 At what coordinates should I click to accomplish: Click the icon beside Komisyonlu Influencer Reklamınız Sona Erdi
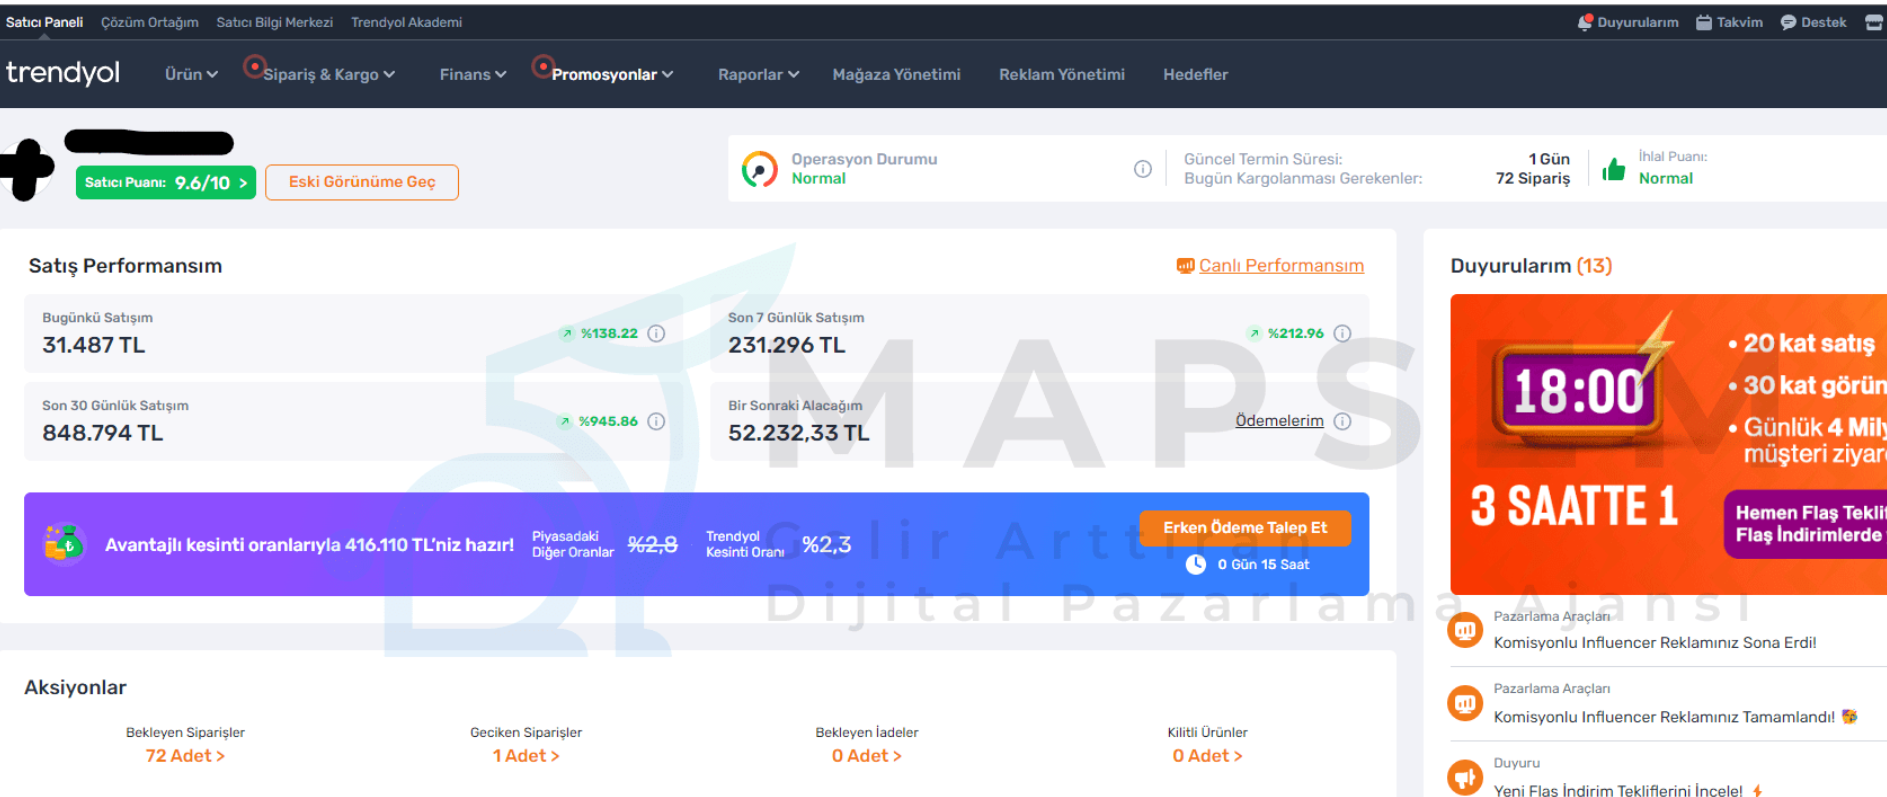click(x=1465, y=630)
